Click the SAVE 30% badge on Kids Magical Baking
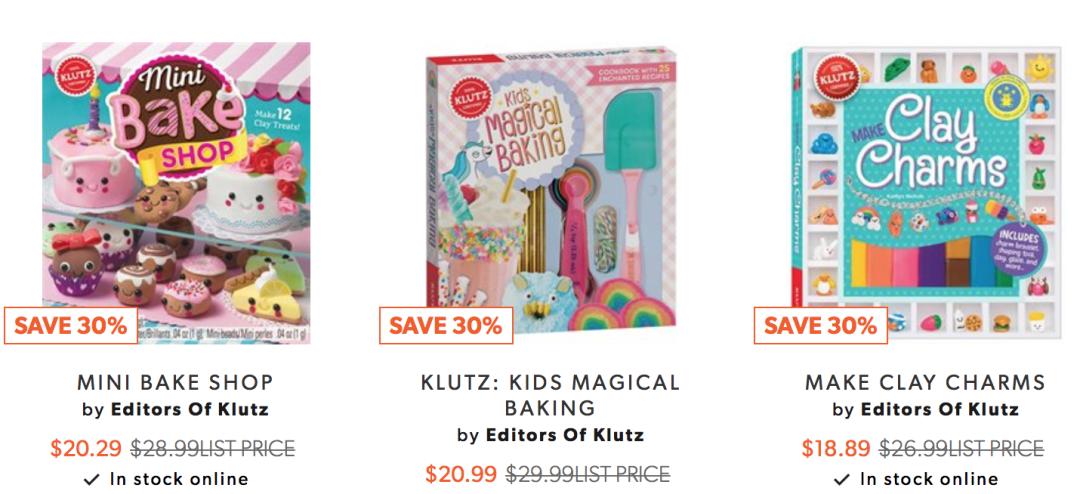The image size is (1080, 494). (446, 325)
